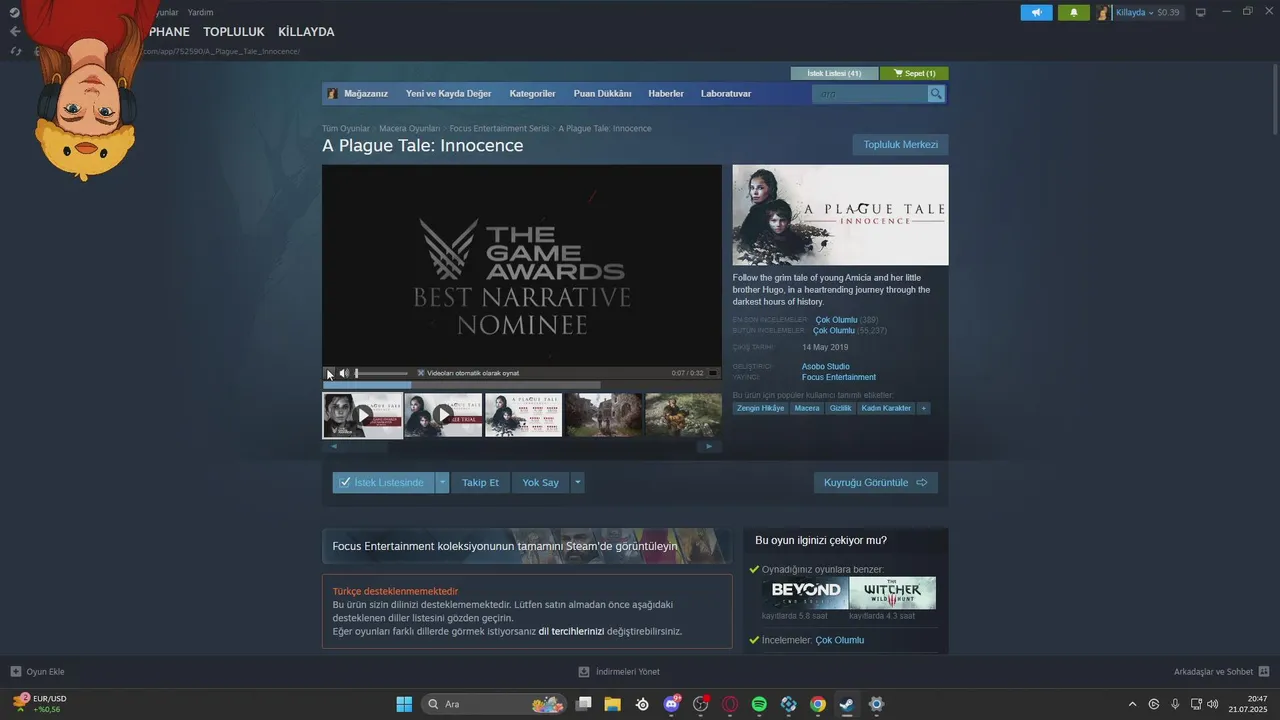
Task: Open Arkadaşlar ve Sohbet
Action: pyautogui.click(x=1221, y=671)
